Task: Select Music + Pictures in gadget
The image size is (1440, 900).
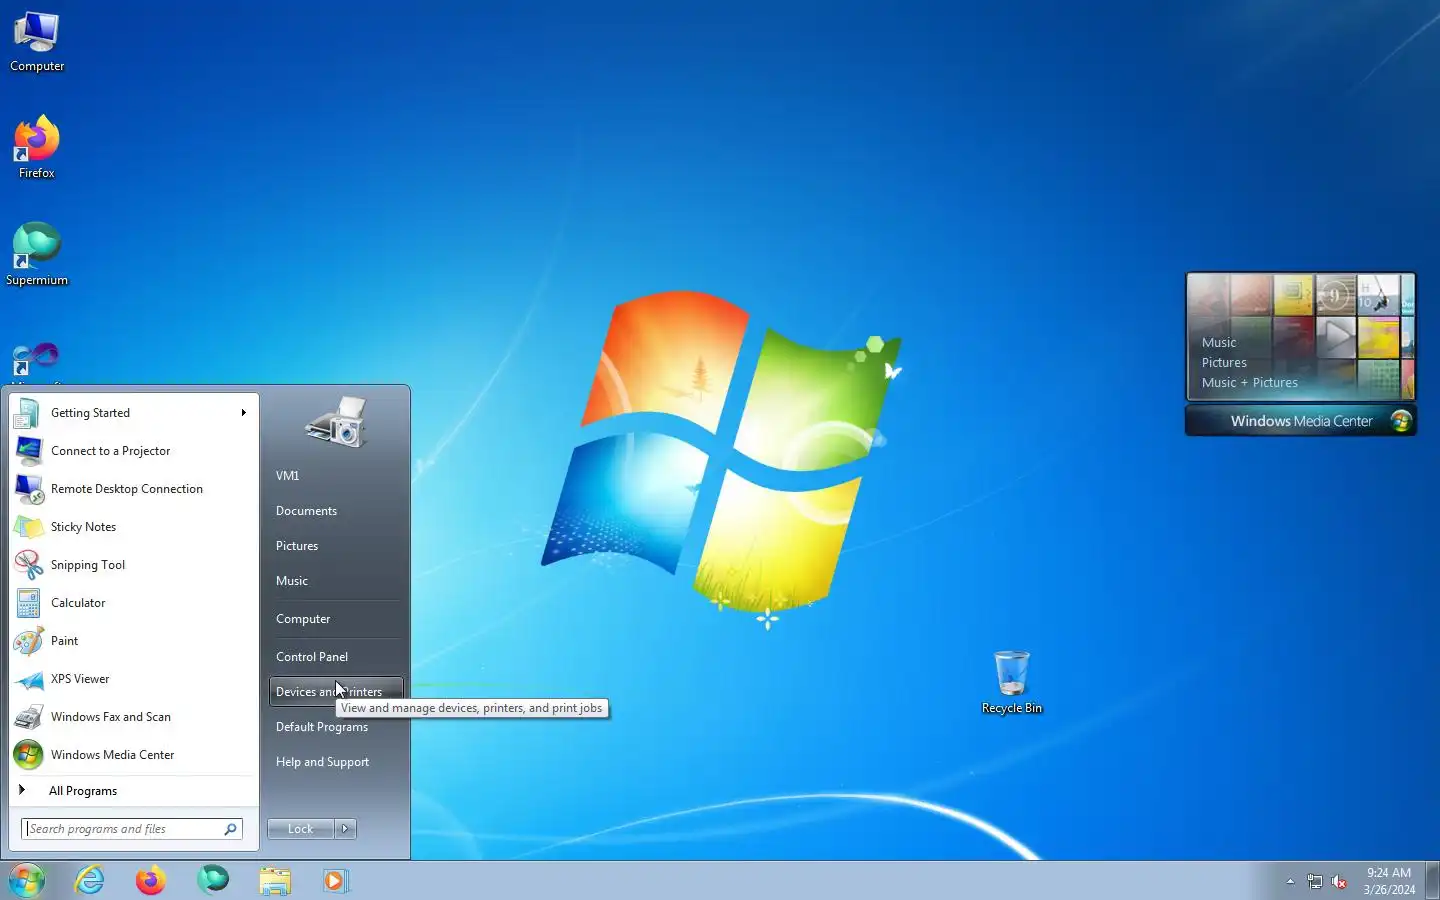Action: (x=1250, y=383)
